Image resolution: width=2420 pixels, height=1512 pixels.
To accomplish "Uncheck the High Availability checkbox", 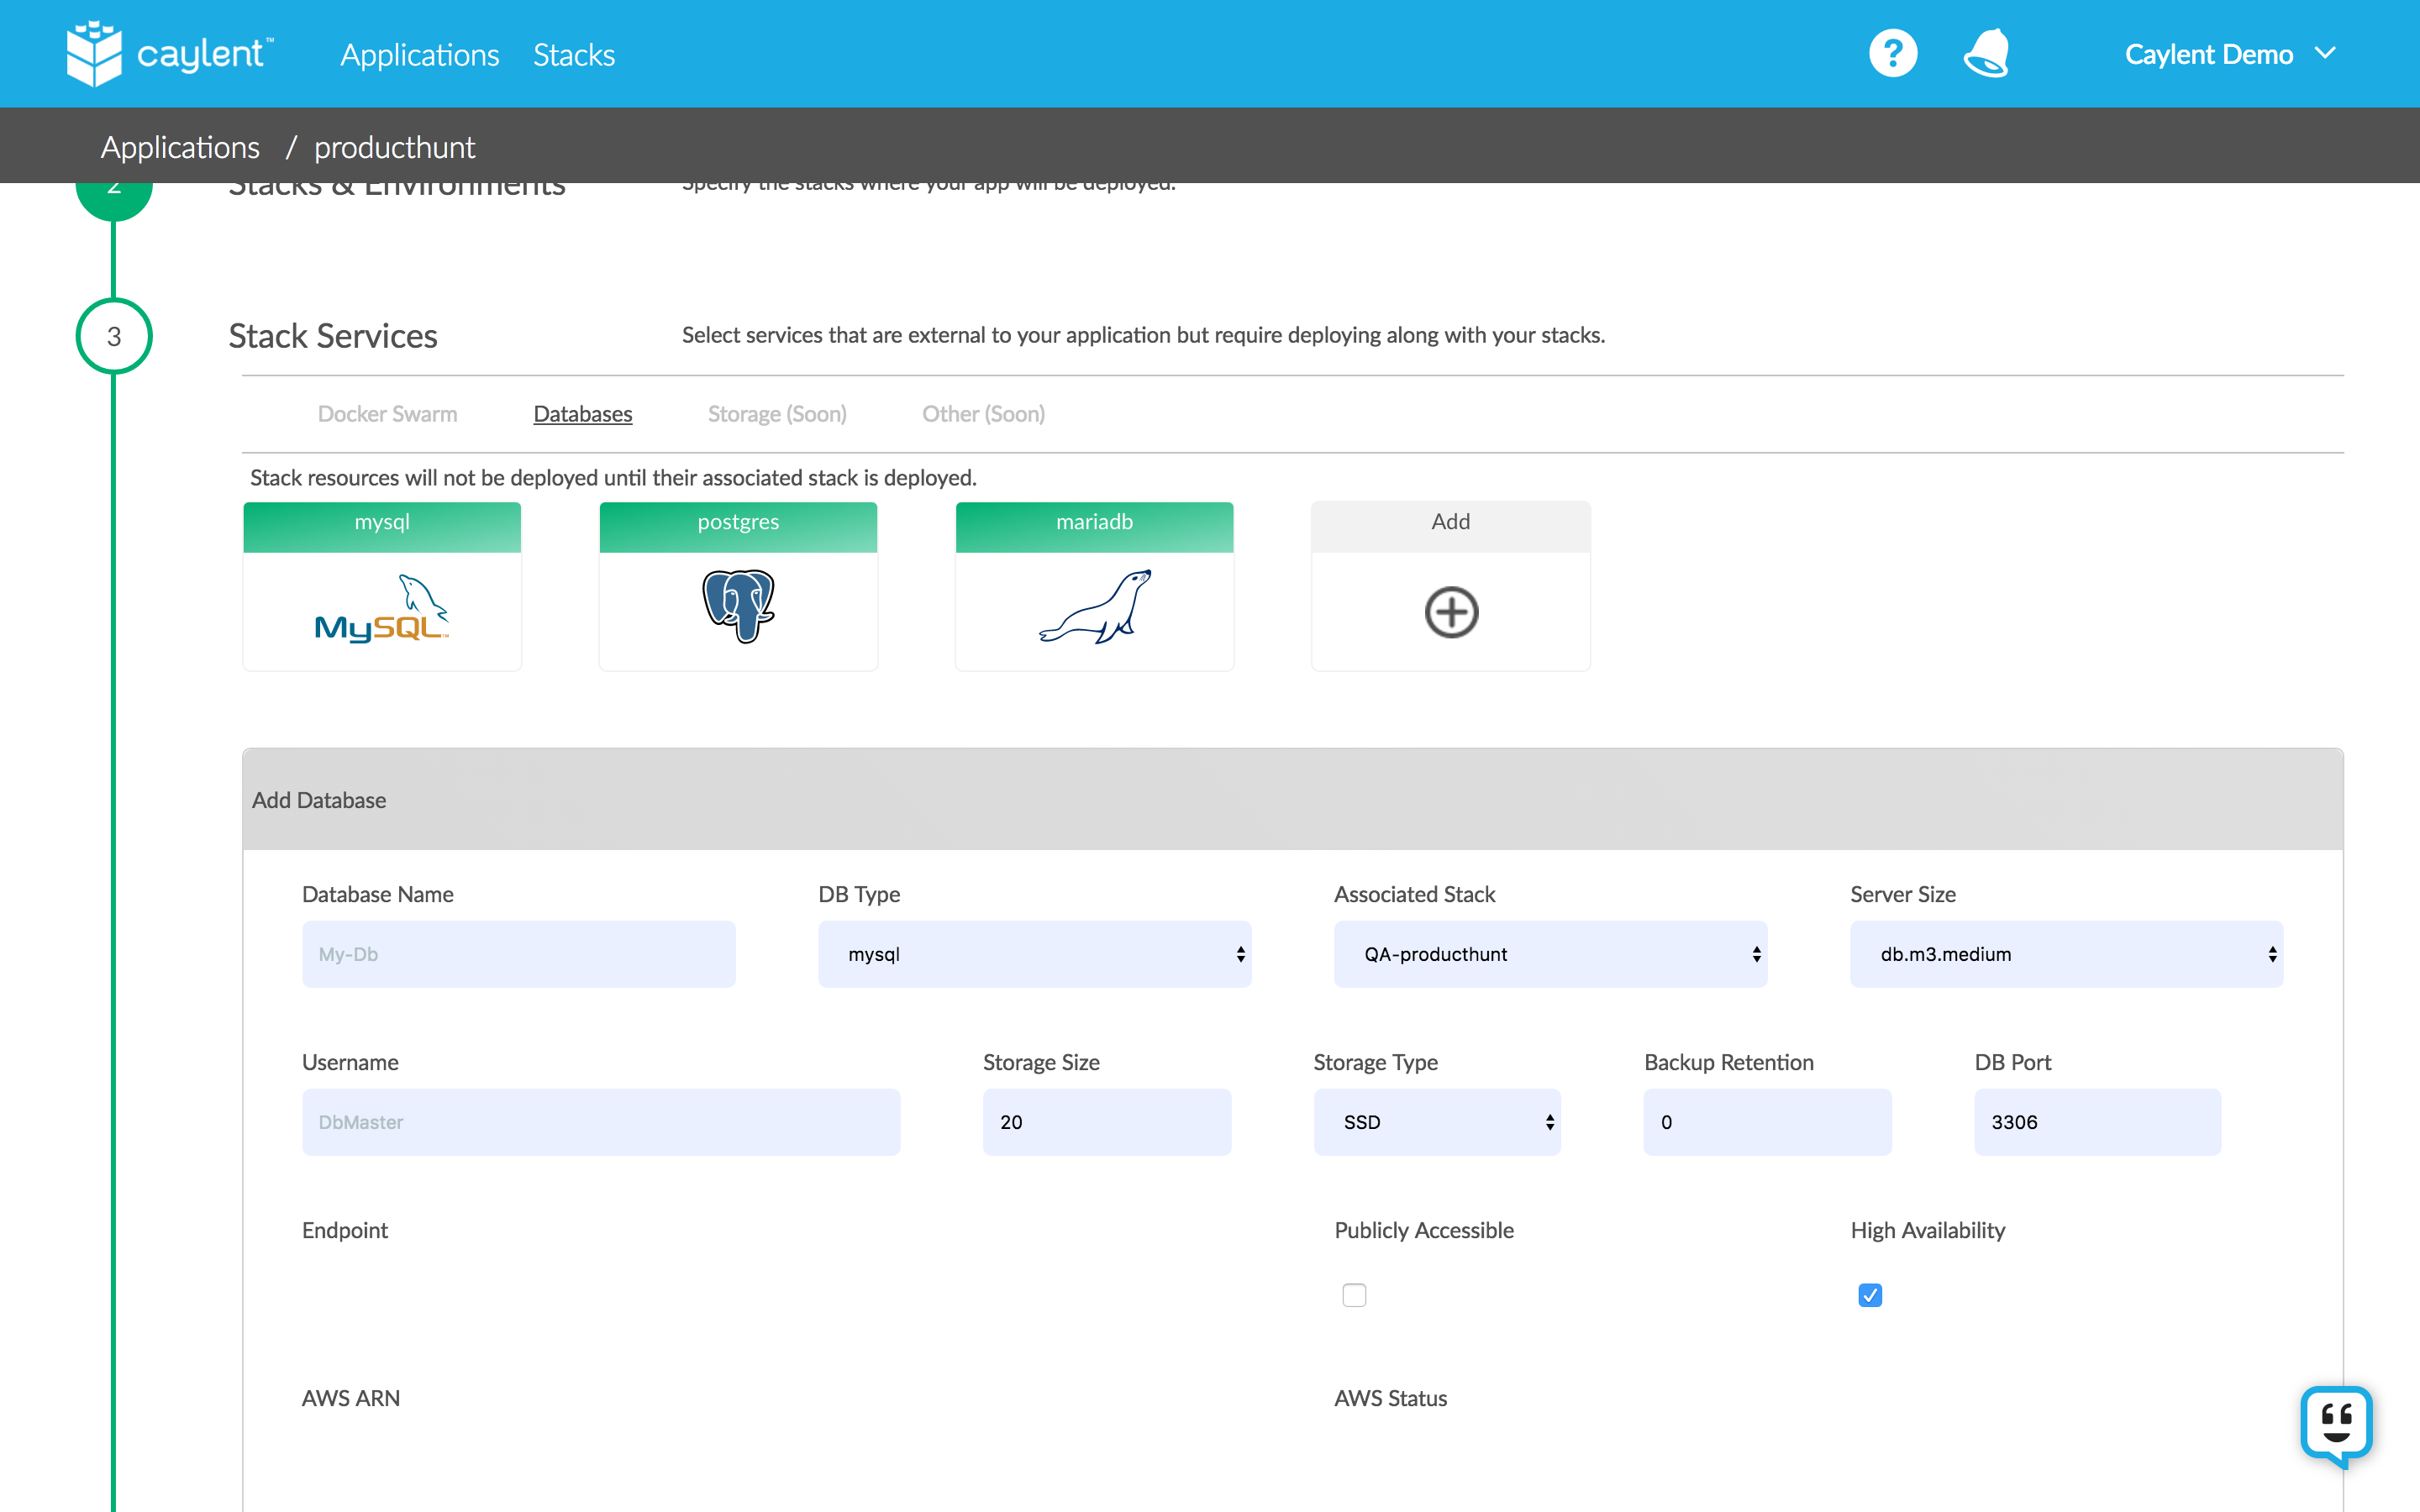I will [x=1870, y=1295].
